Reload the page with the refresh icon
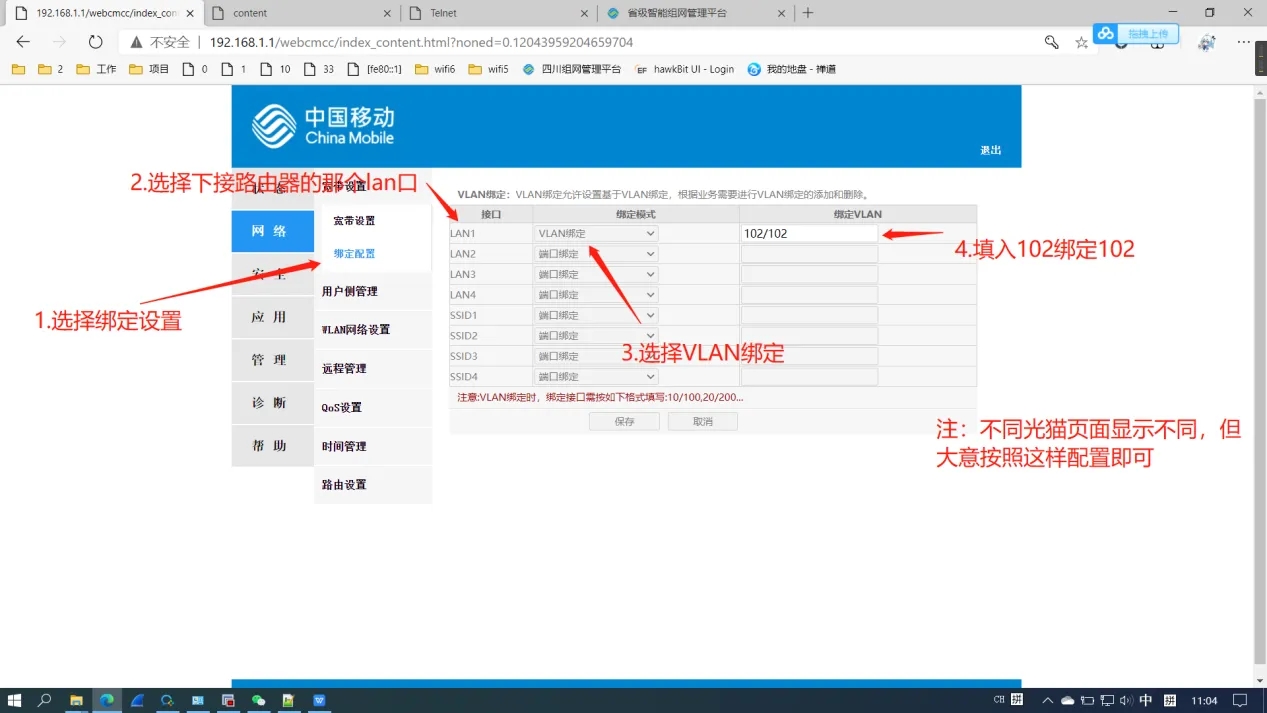Image resolution: width=1267 pixels, height=713 pixels. coord(95,42)
